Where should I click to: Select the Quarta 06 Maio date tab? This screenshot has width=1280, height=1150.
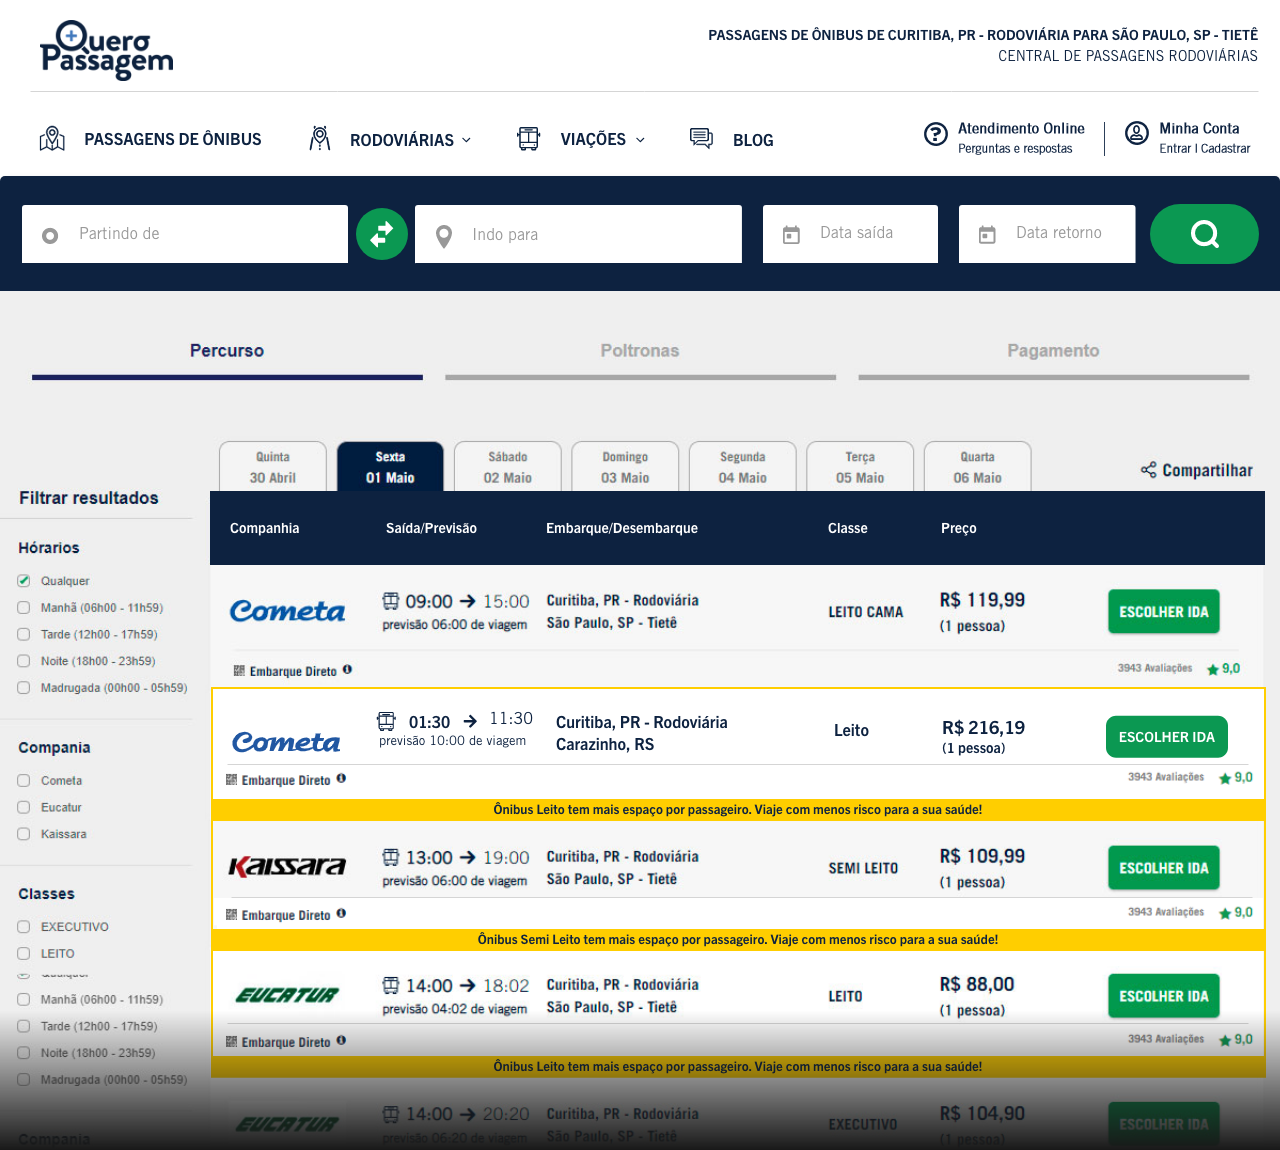[x=978, y=467]
